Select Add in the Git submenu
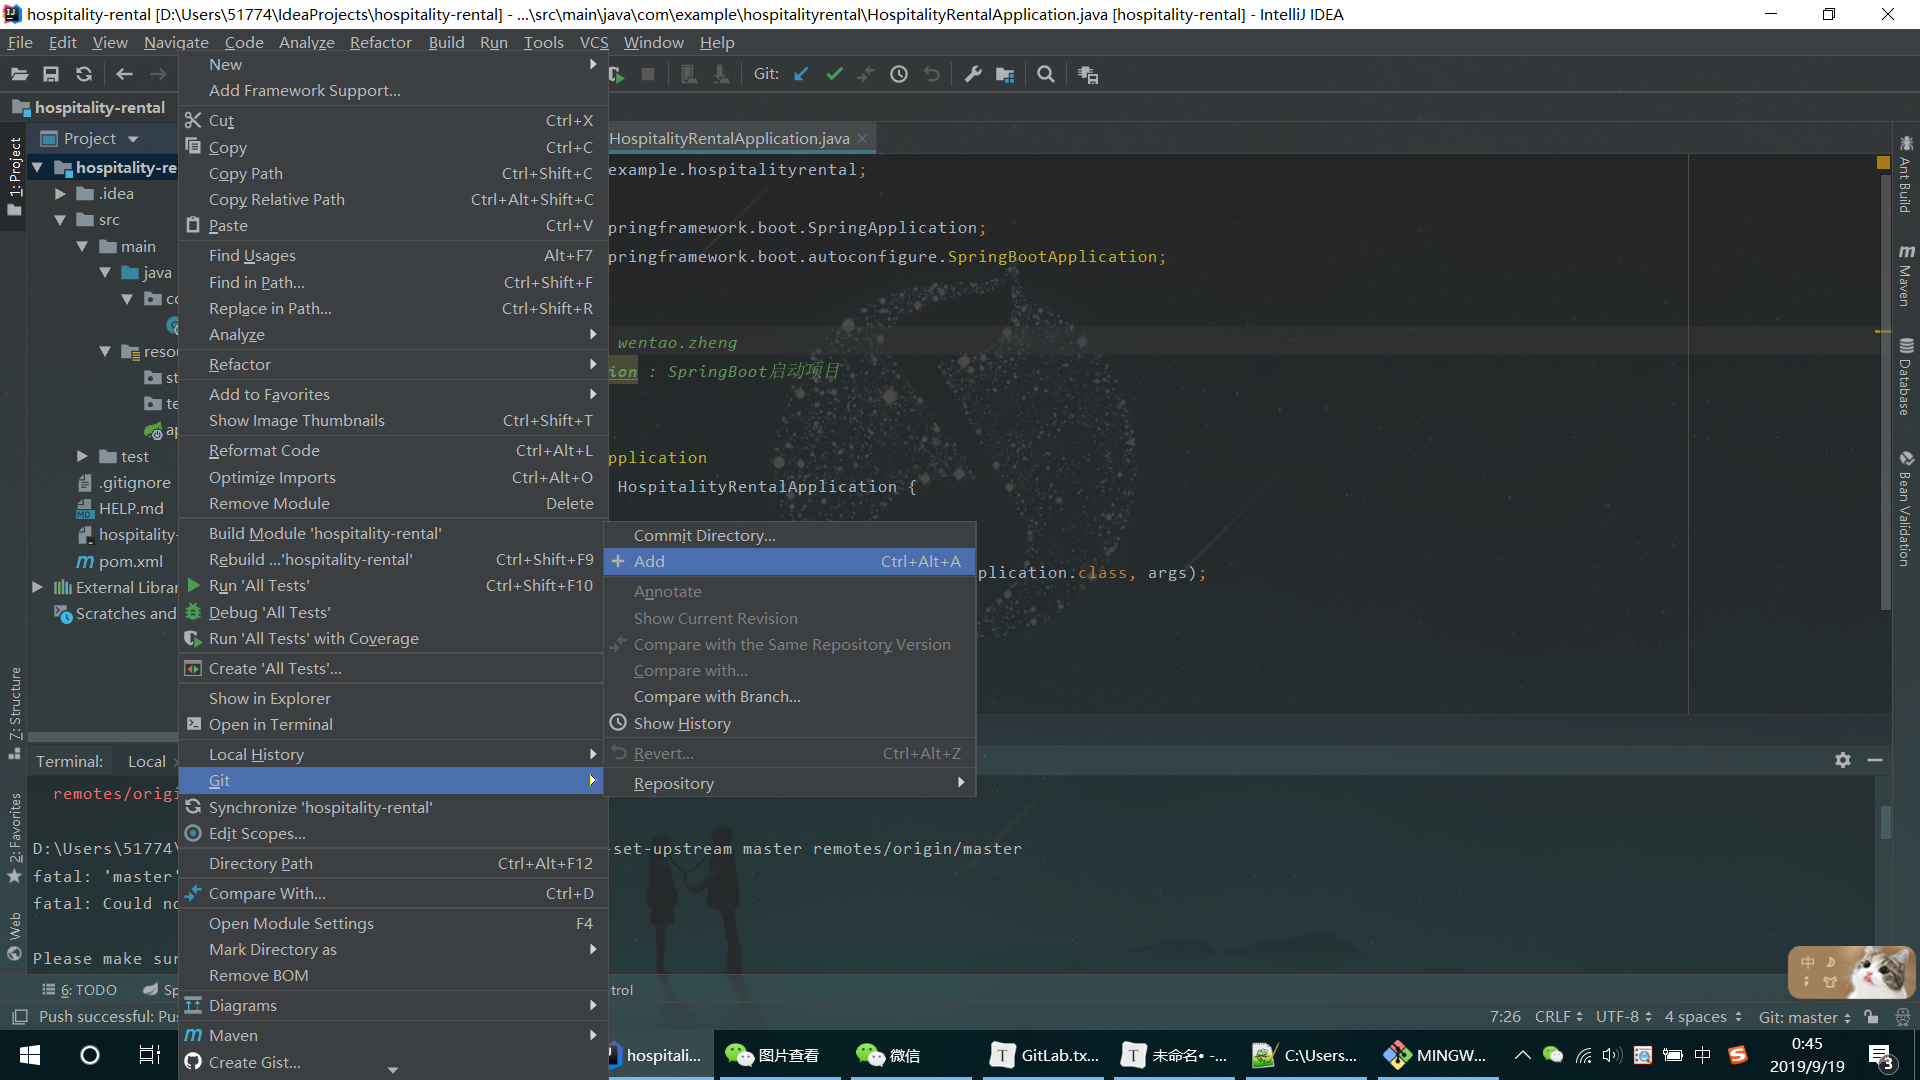Image resolution: width=1920 pixels, height=1080 pixels. pos(649,562)
